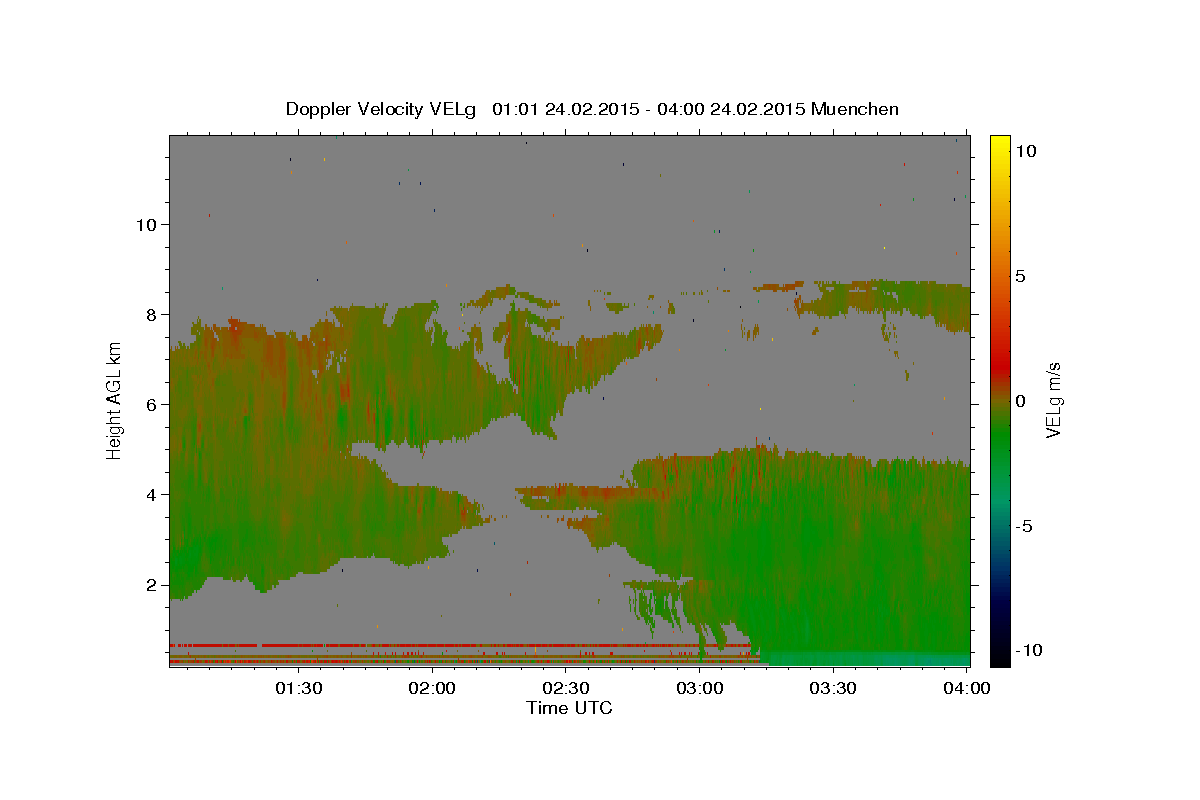1200x800 pixels.
Task: Click the height tick label 6
Action: click(x=153, y=405)
